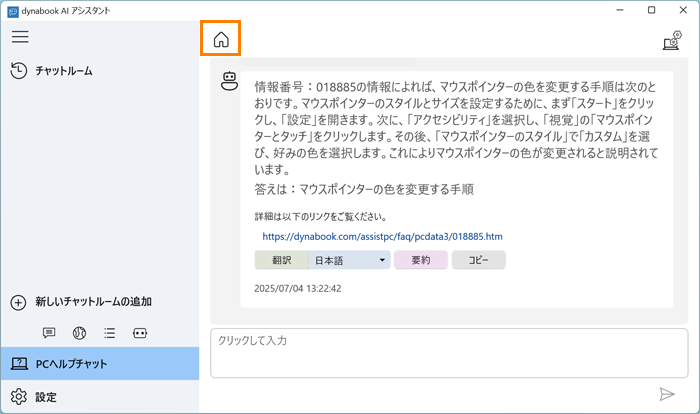The image size is (700, 414).
Task: Go to the Home screen icon
Action: 221,39
